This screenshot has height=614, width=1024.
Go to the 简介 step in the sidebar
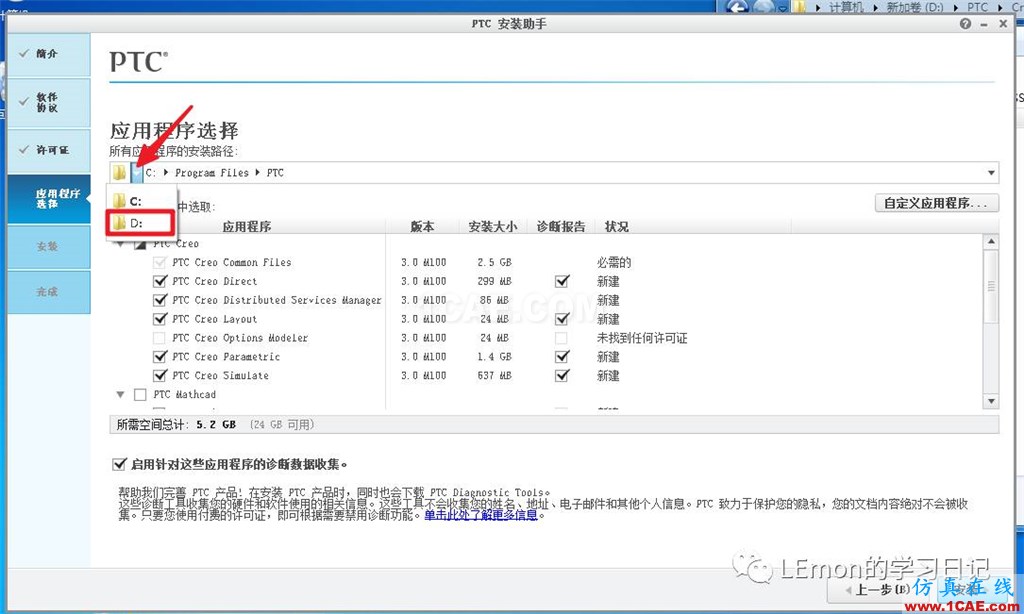(49, 55)
